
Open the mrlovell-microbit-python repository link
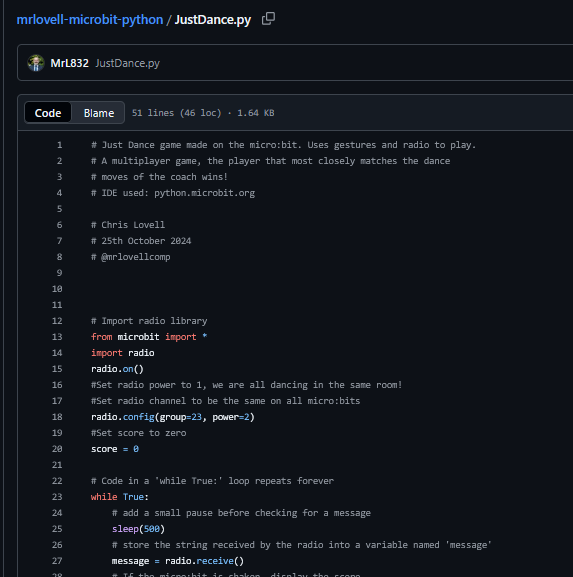[x=90, y=20]
